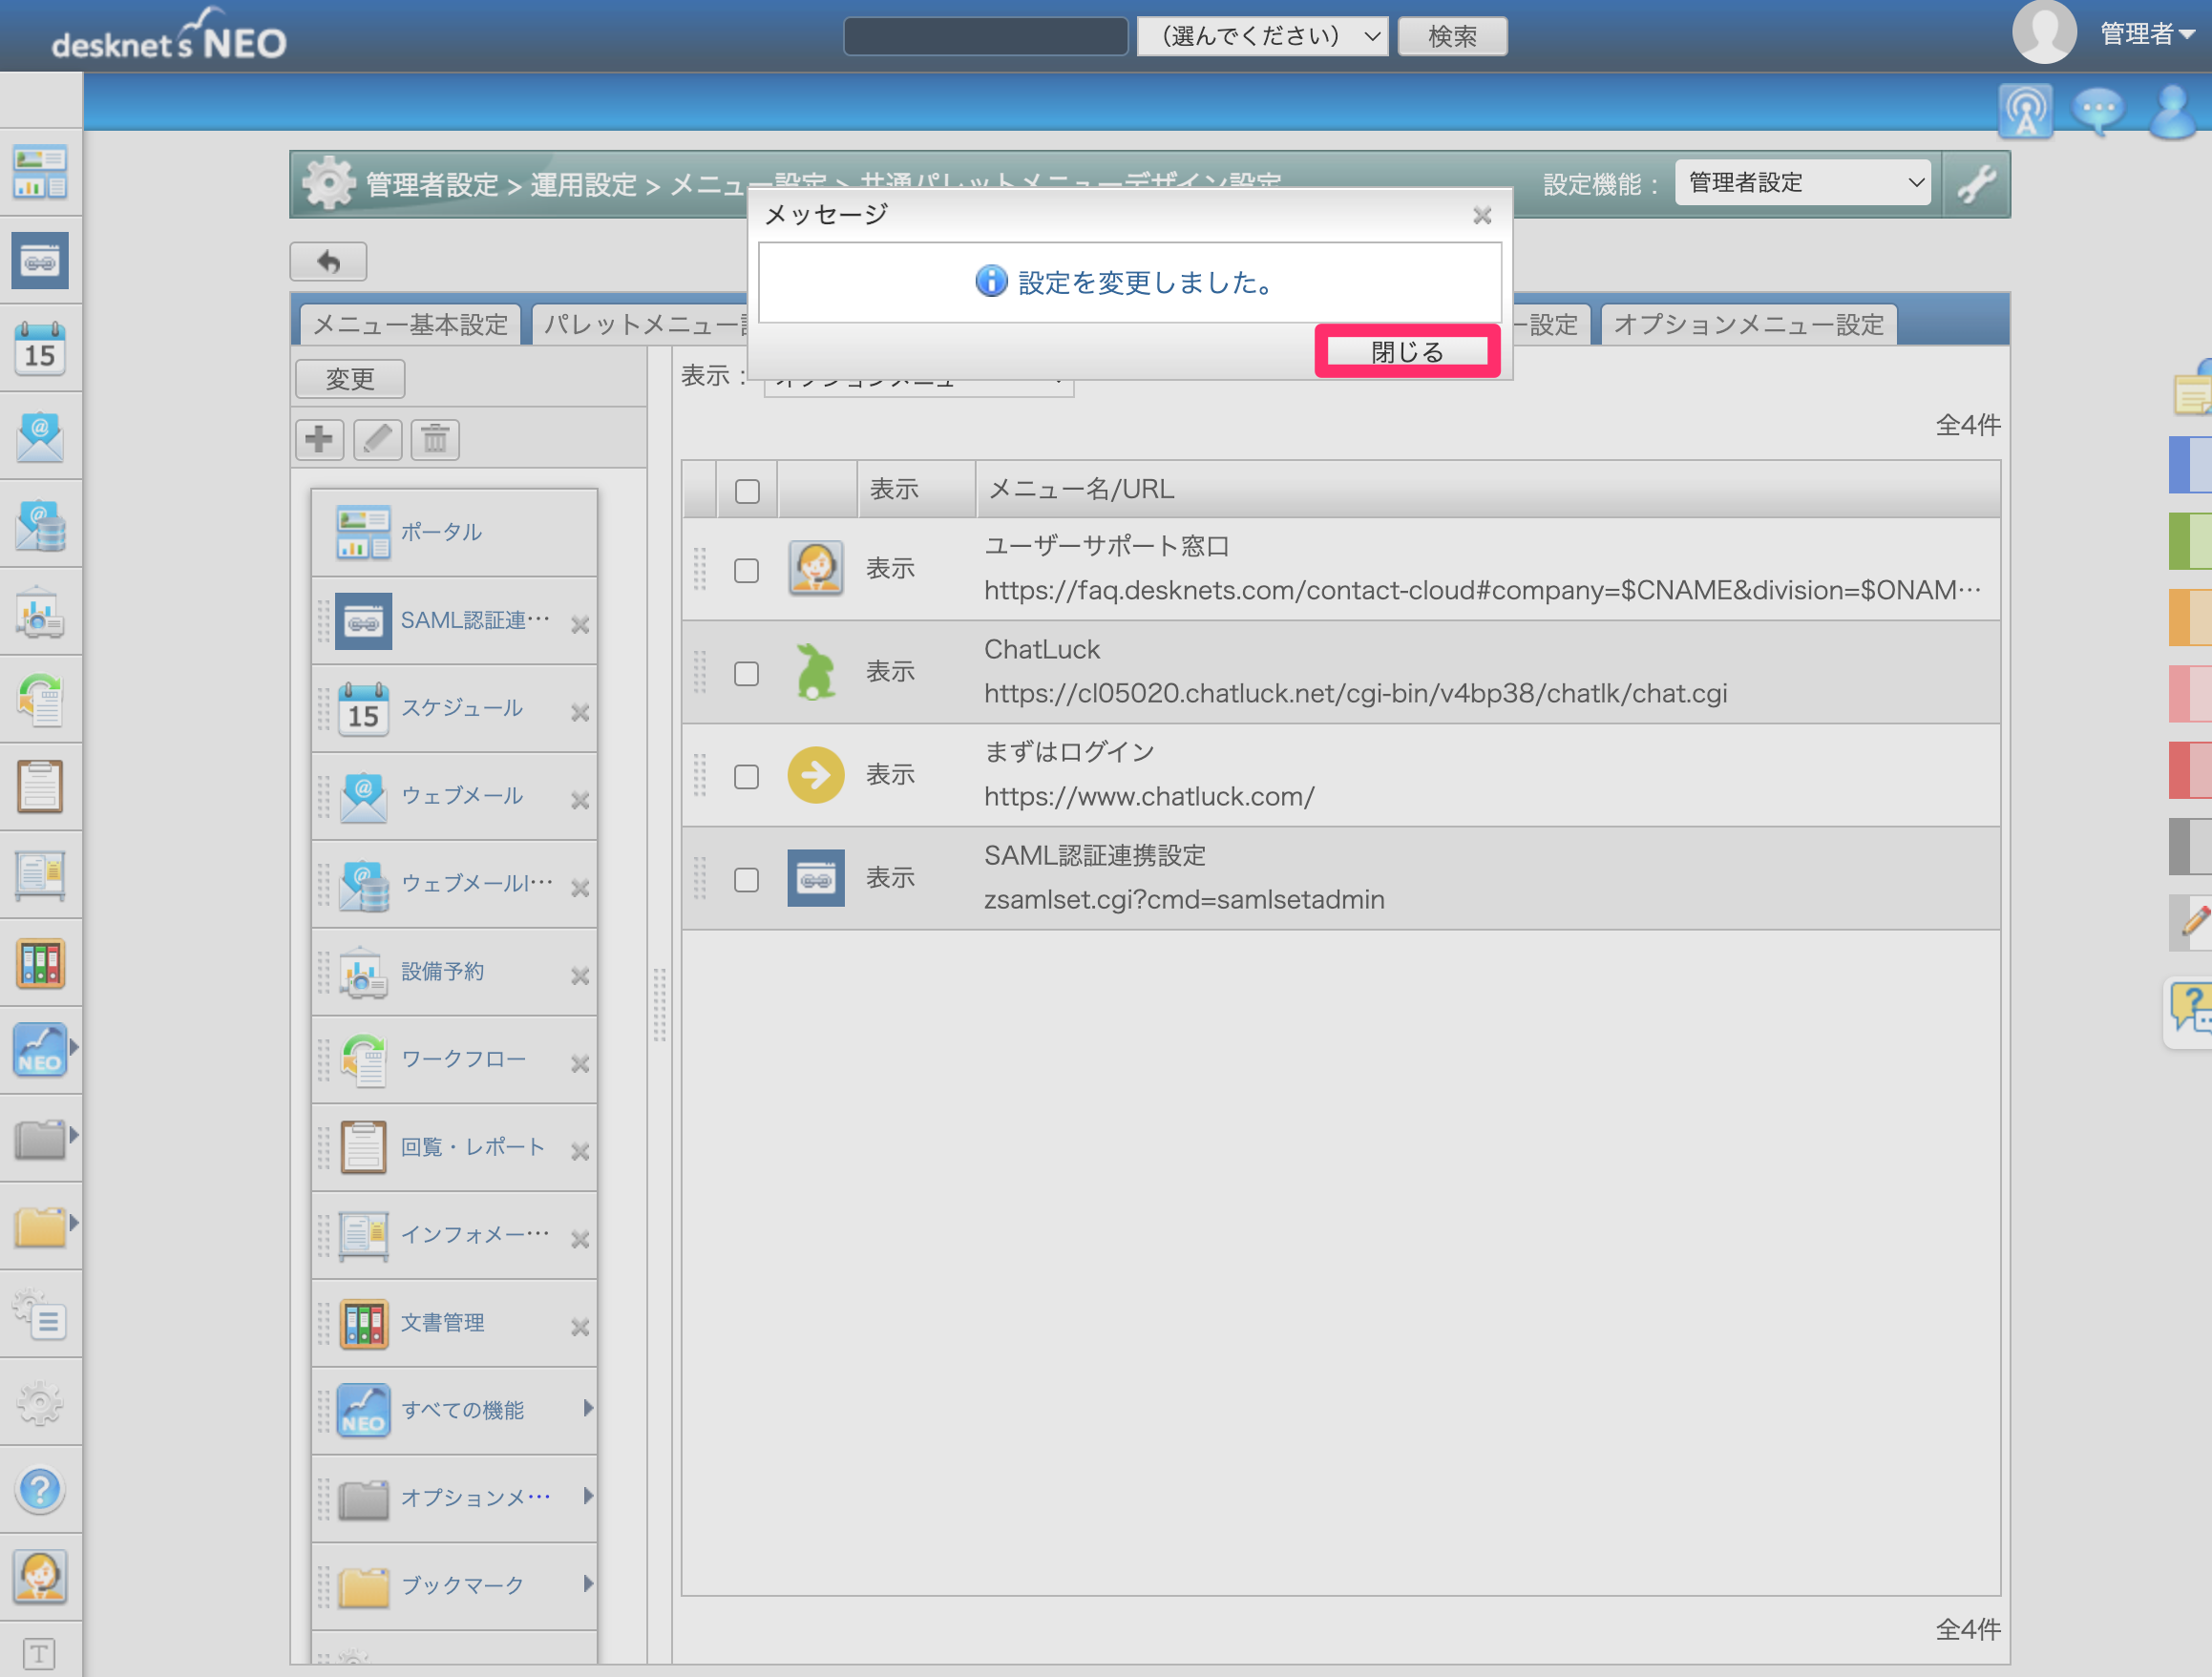The width and height of the screenshot is (2212, 1677).
Task: Open the schedule calendar icon in left sidebar
Action: 40,347
